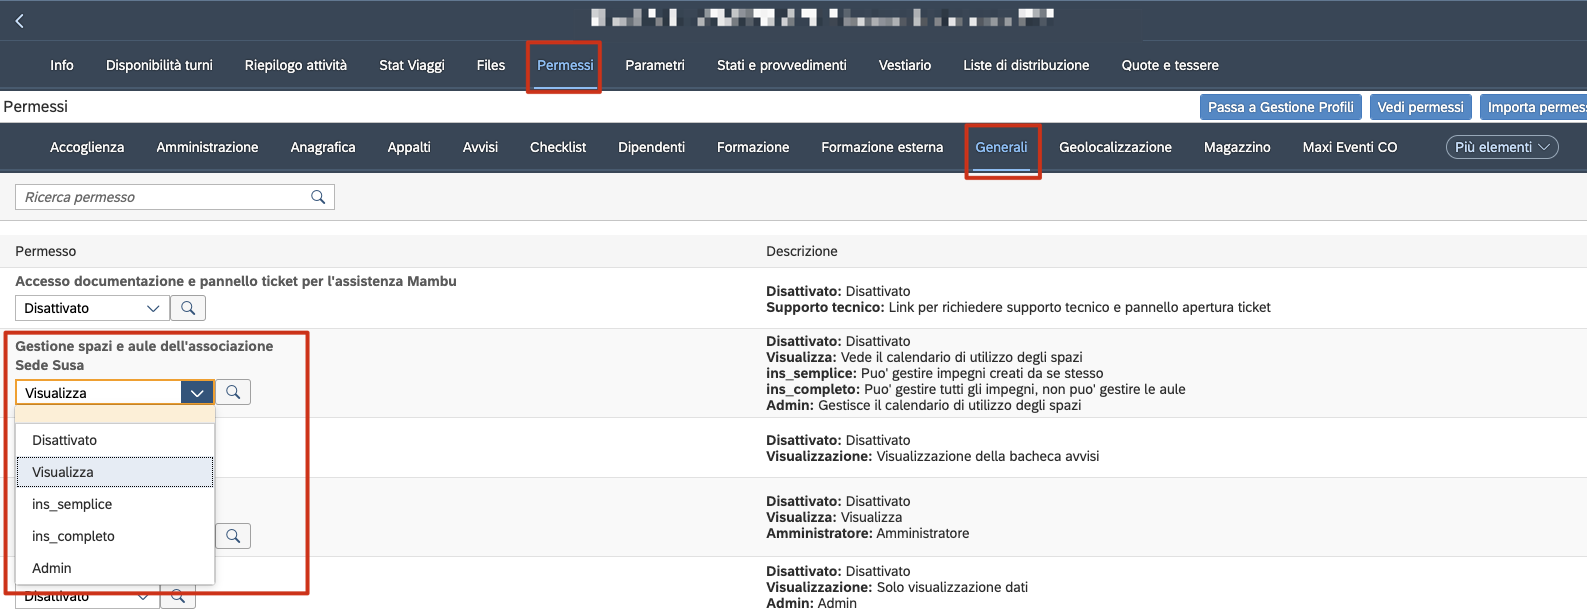
Task: Click the Descrizione column header
Action: point(802,251)
